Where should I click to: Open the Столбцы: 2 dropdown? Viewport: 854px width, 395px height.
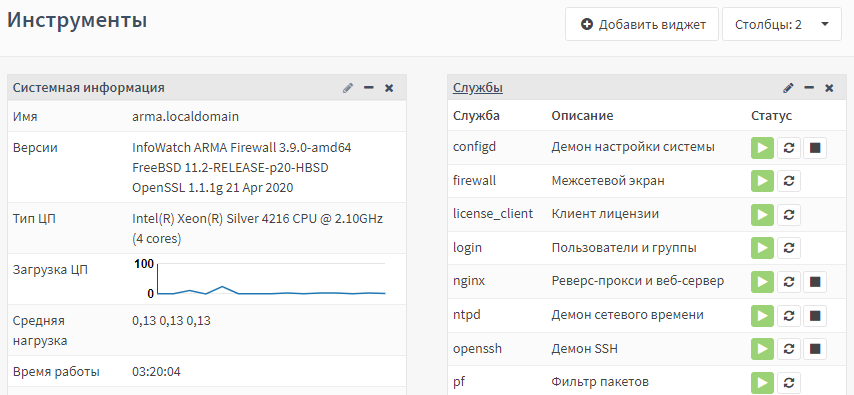(x=782, y=24)
